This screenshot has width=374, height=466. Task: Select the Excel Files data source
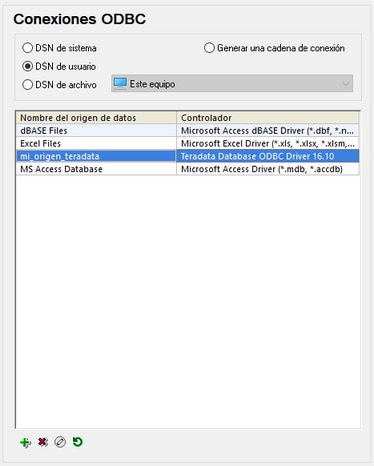(x=188, y=143)
